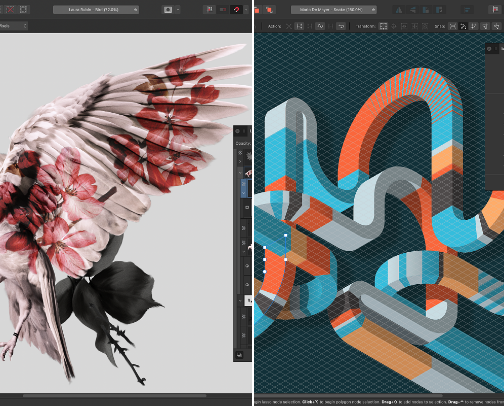Toggle the Transform mode node box icon
The image size is (504, 406).
coord(383,26)
